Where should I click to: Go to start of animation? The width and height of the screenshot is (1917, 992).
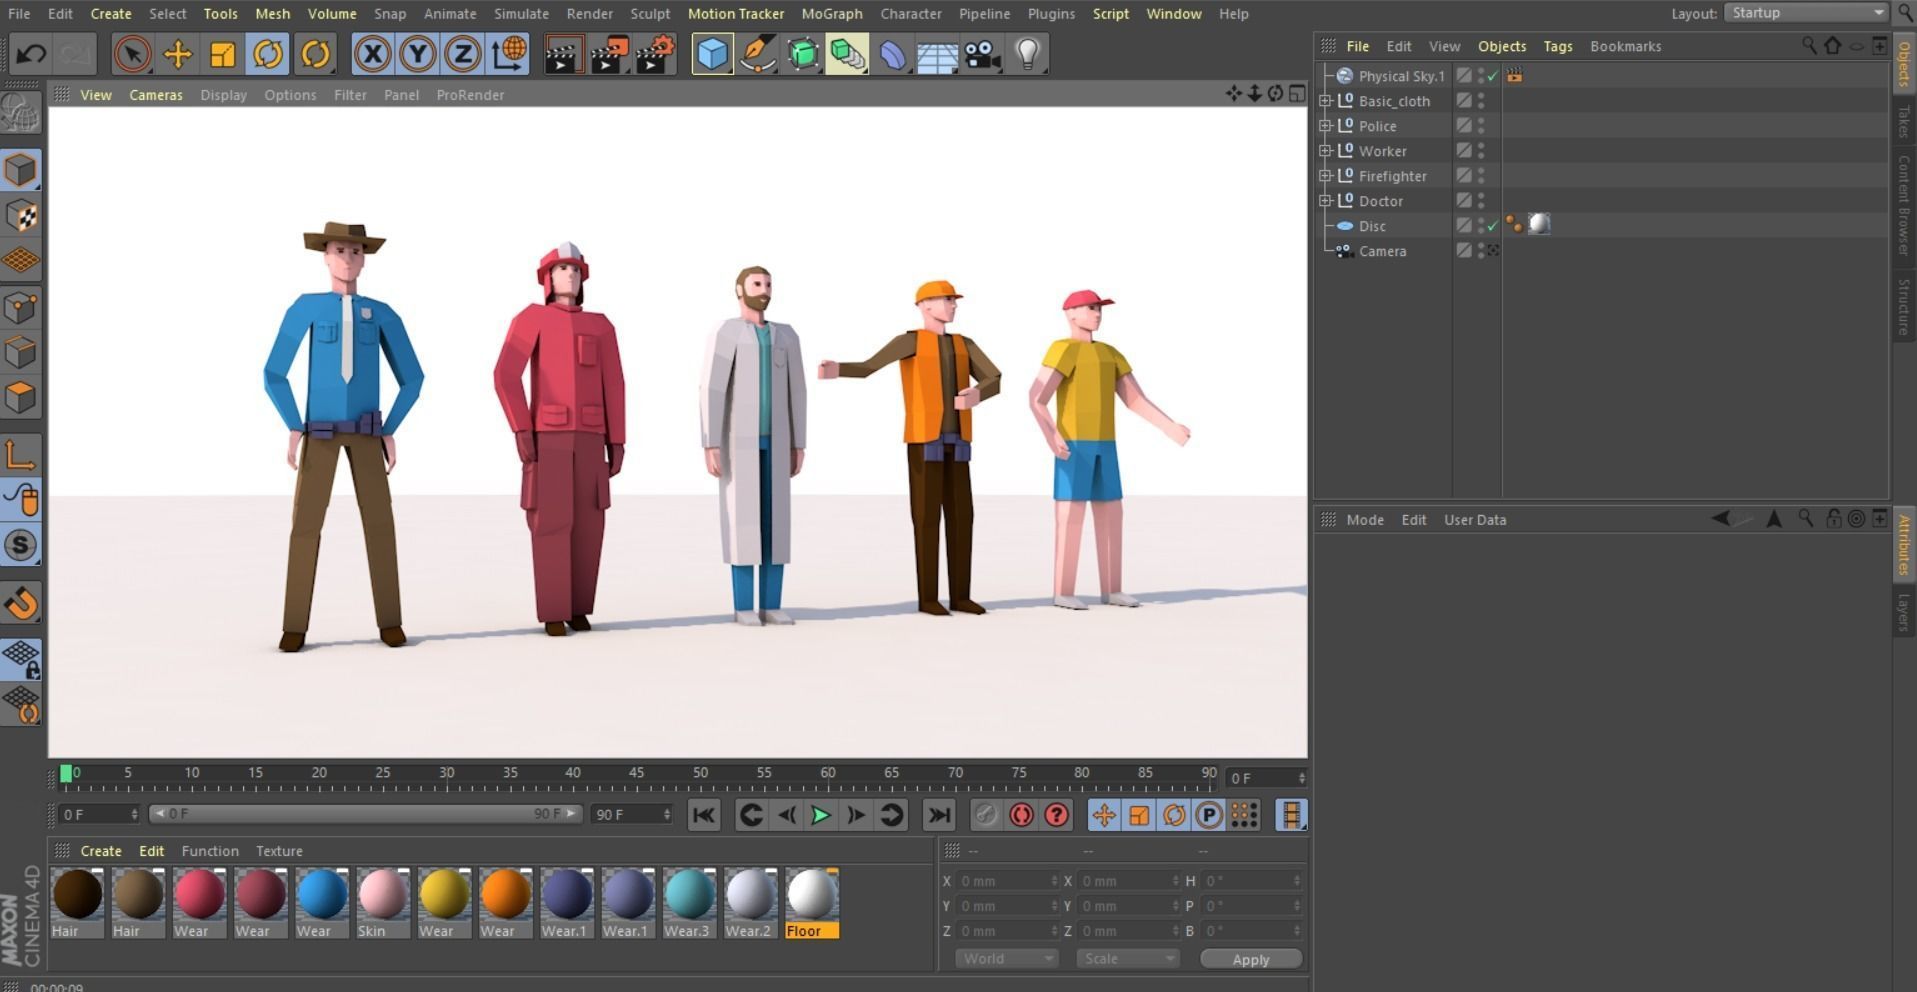[704, 815]
